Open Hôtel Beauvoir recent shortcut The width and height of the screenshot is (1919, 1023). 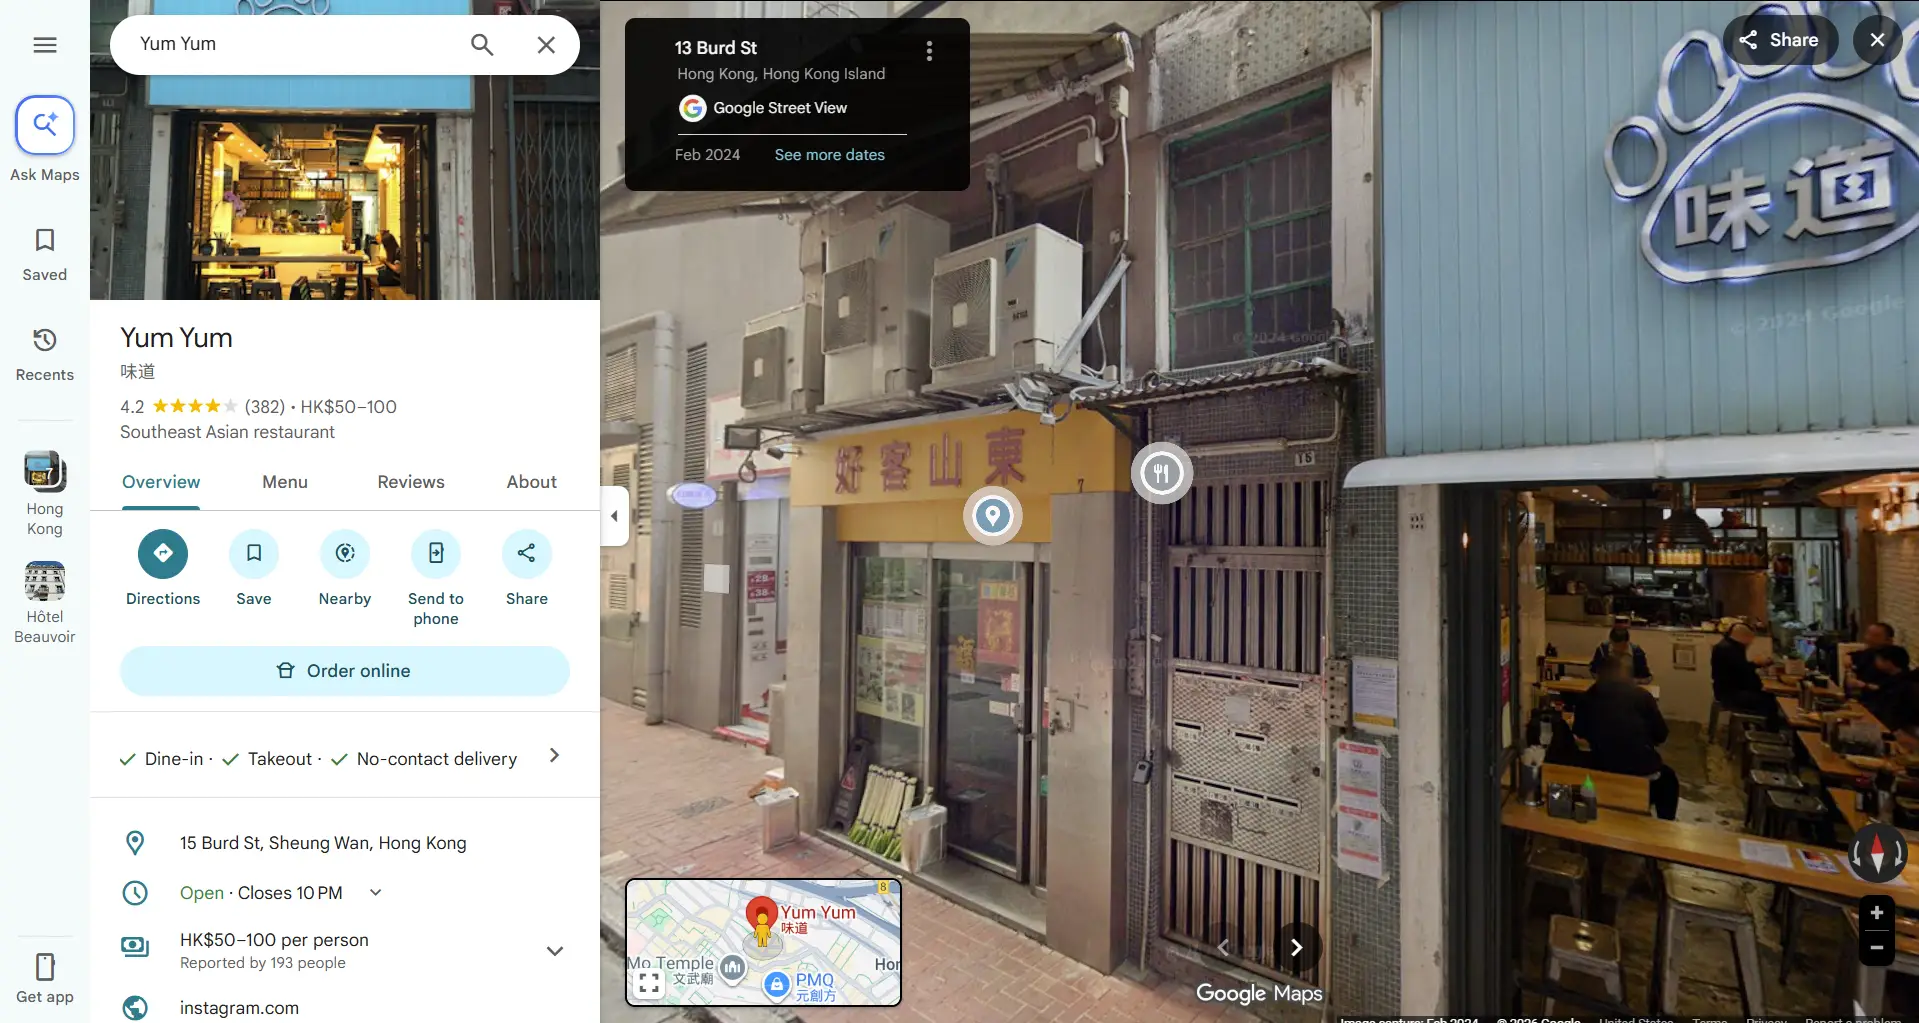point(45,603)
